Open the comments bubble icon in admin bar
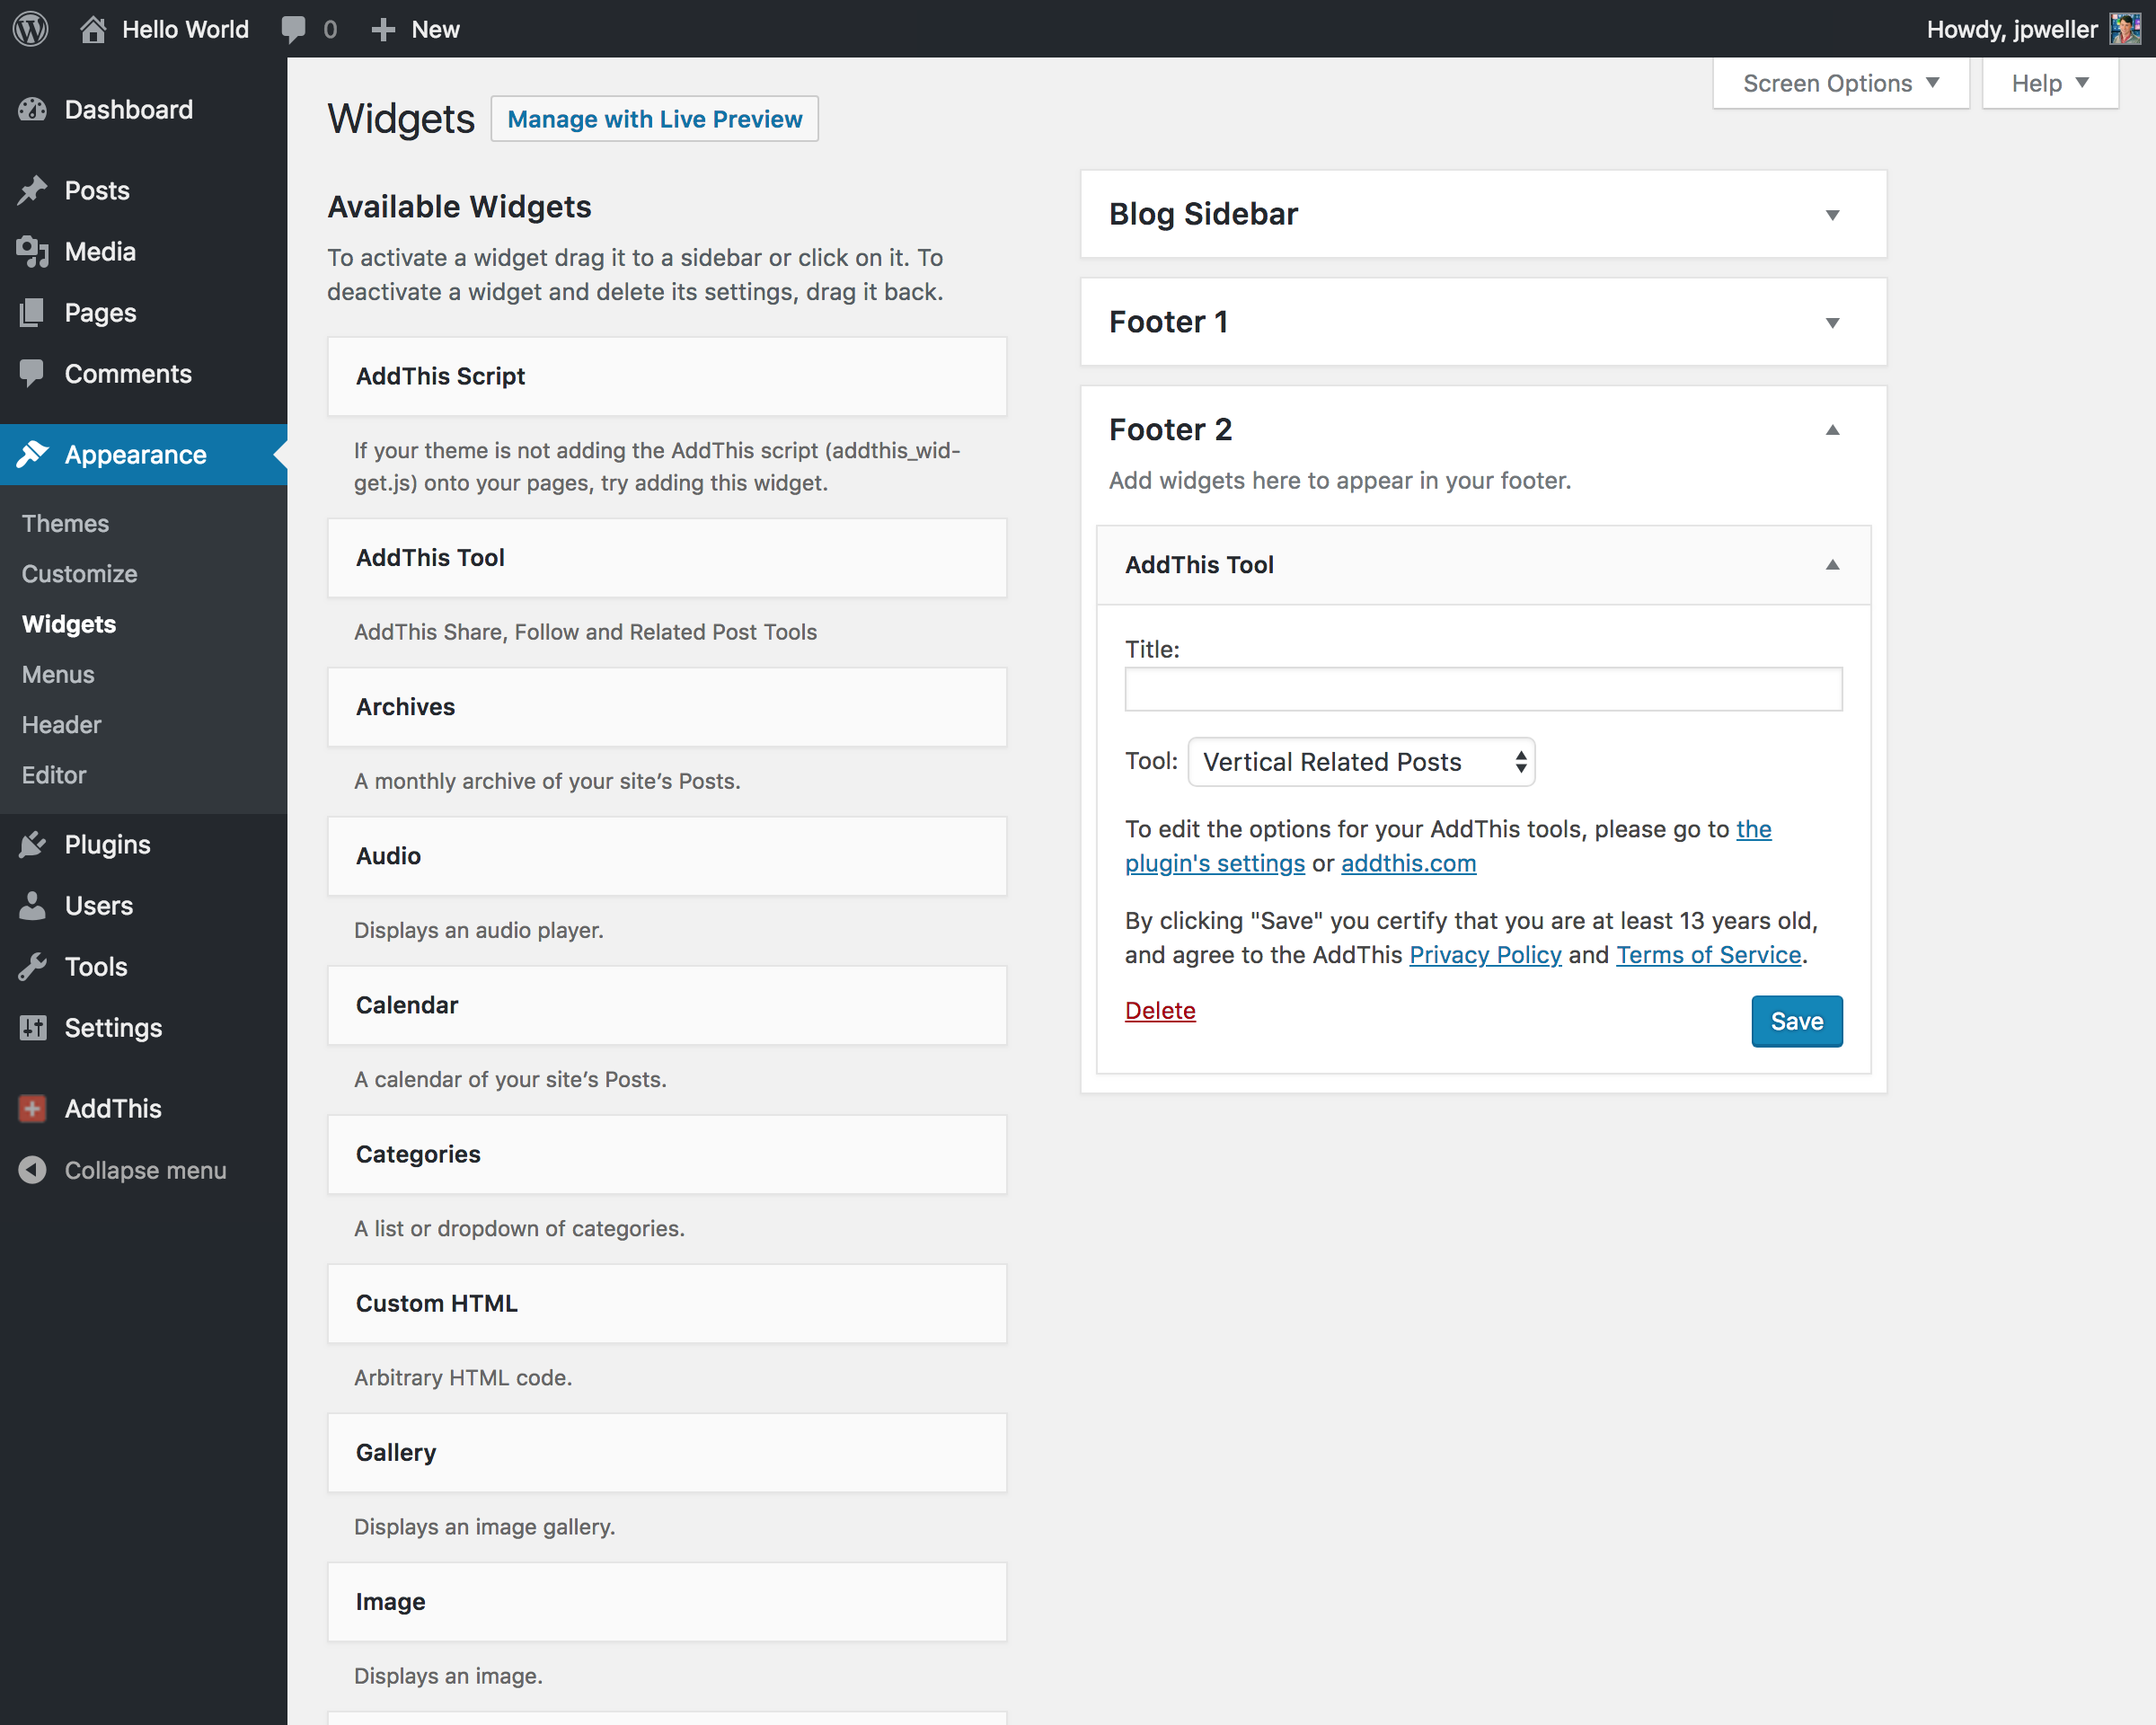This screenshot has width=2156, height=1725. click(293, 29)
